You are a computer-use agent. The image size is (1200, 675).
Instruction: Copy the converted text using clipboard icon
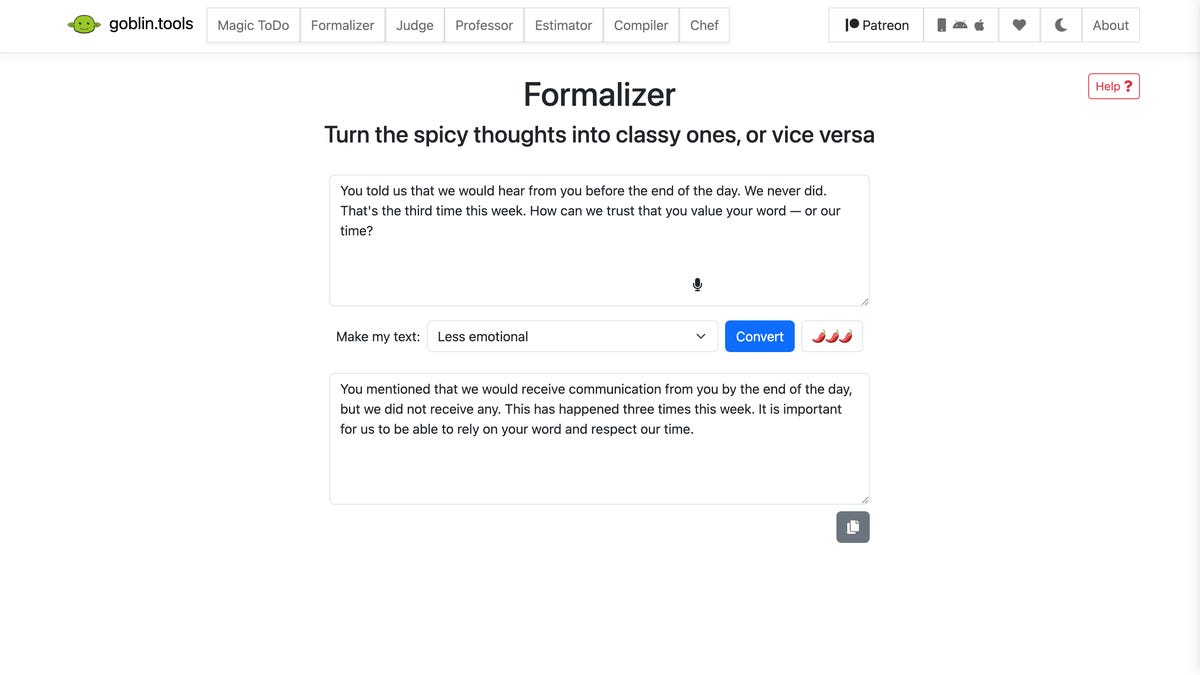[853, 527]
